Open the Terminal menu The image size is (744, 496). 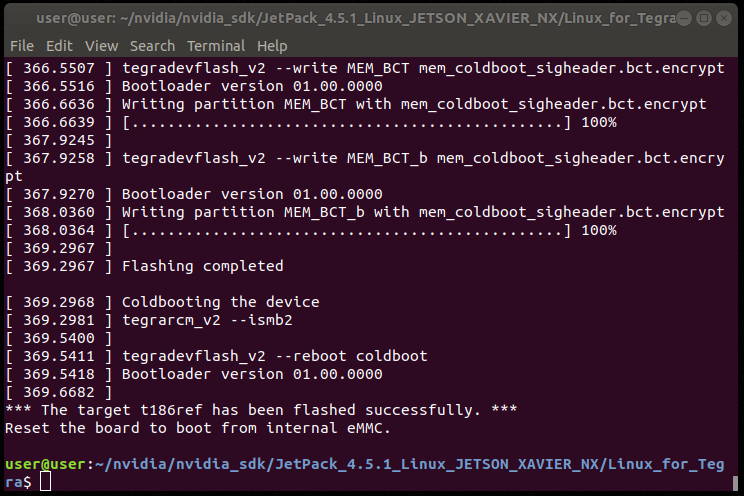click(x=216, y=46)
